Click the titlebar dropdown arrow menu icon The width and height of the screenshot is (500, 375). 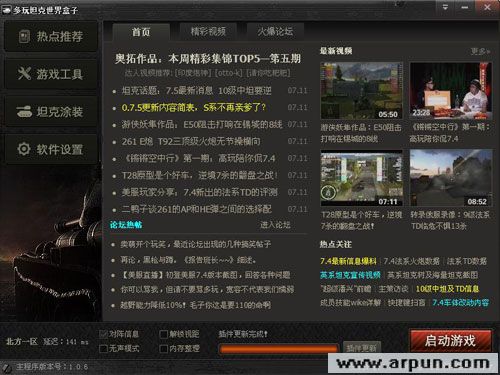tap(445, 7)
